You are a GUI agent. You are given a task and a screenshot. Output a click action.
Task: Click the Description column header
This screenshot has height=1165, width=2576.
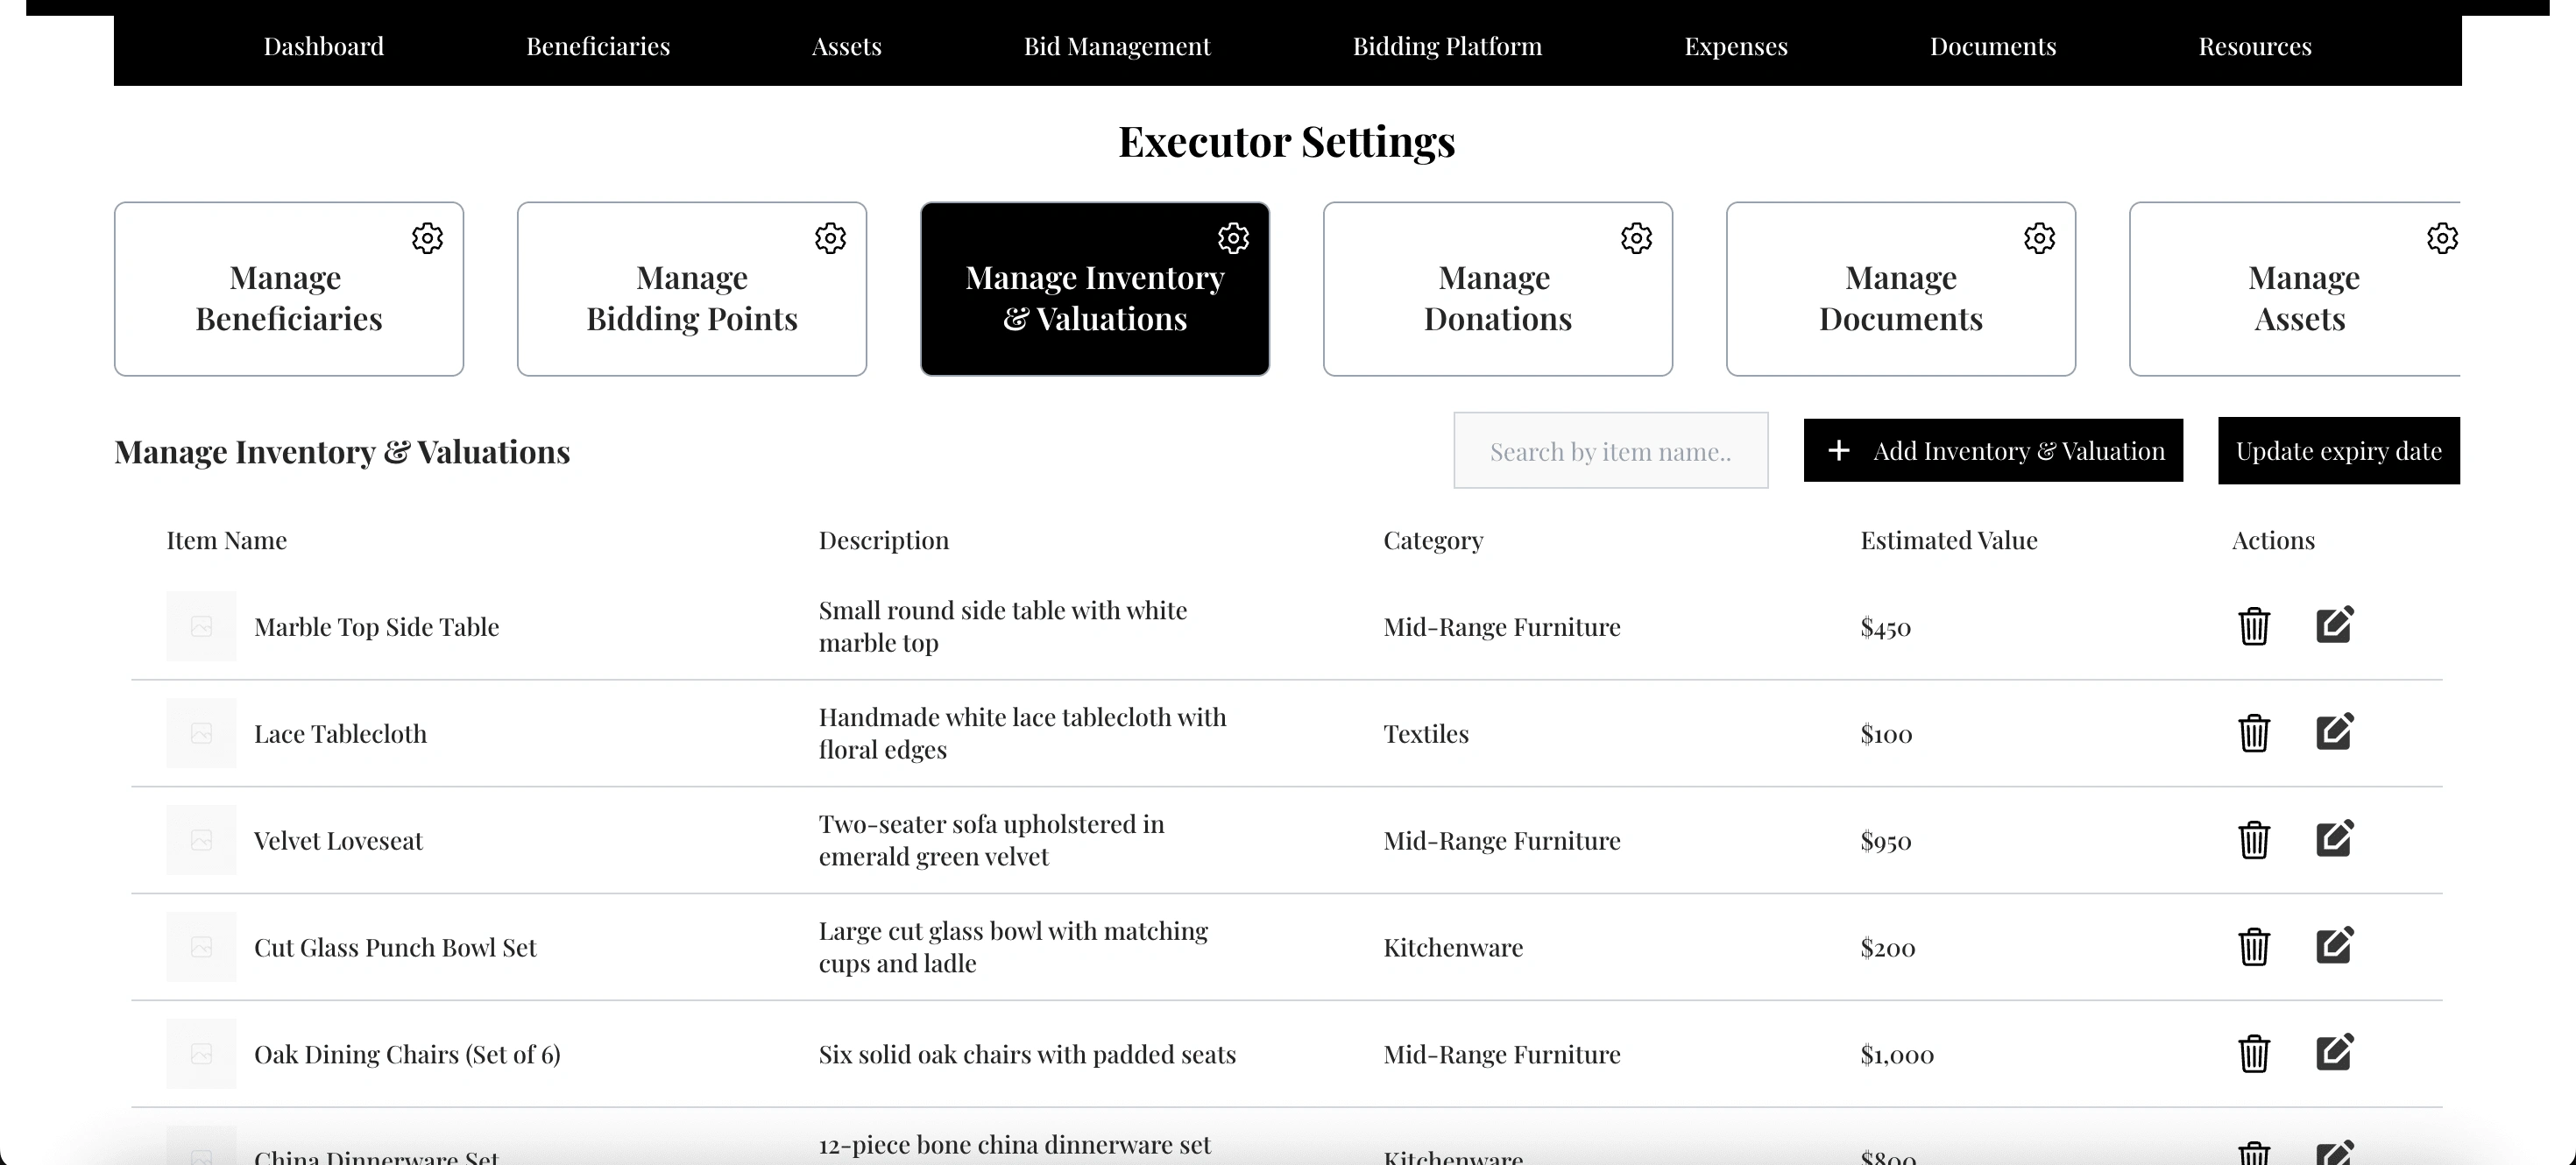point(884,541)
